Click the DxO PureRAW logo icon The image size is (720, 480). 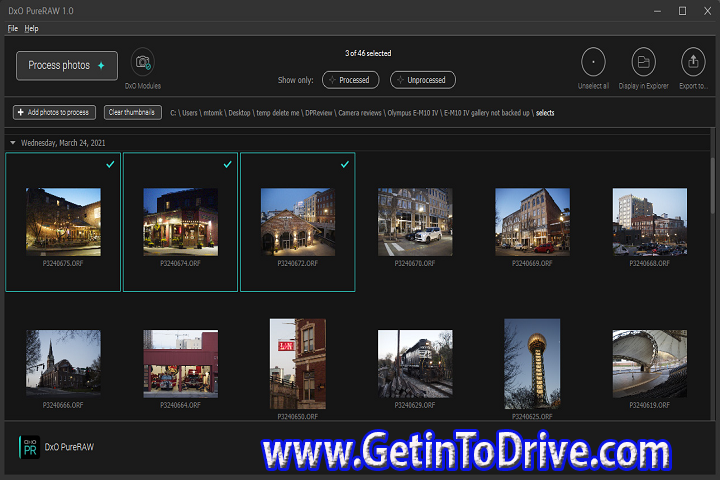coord(29,447)
